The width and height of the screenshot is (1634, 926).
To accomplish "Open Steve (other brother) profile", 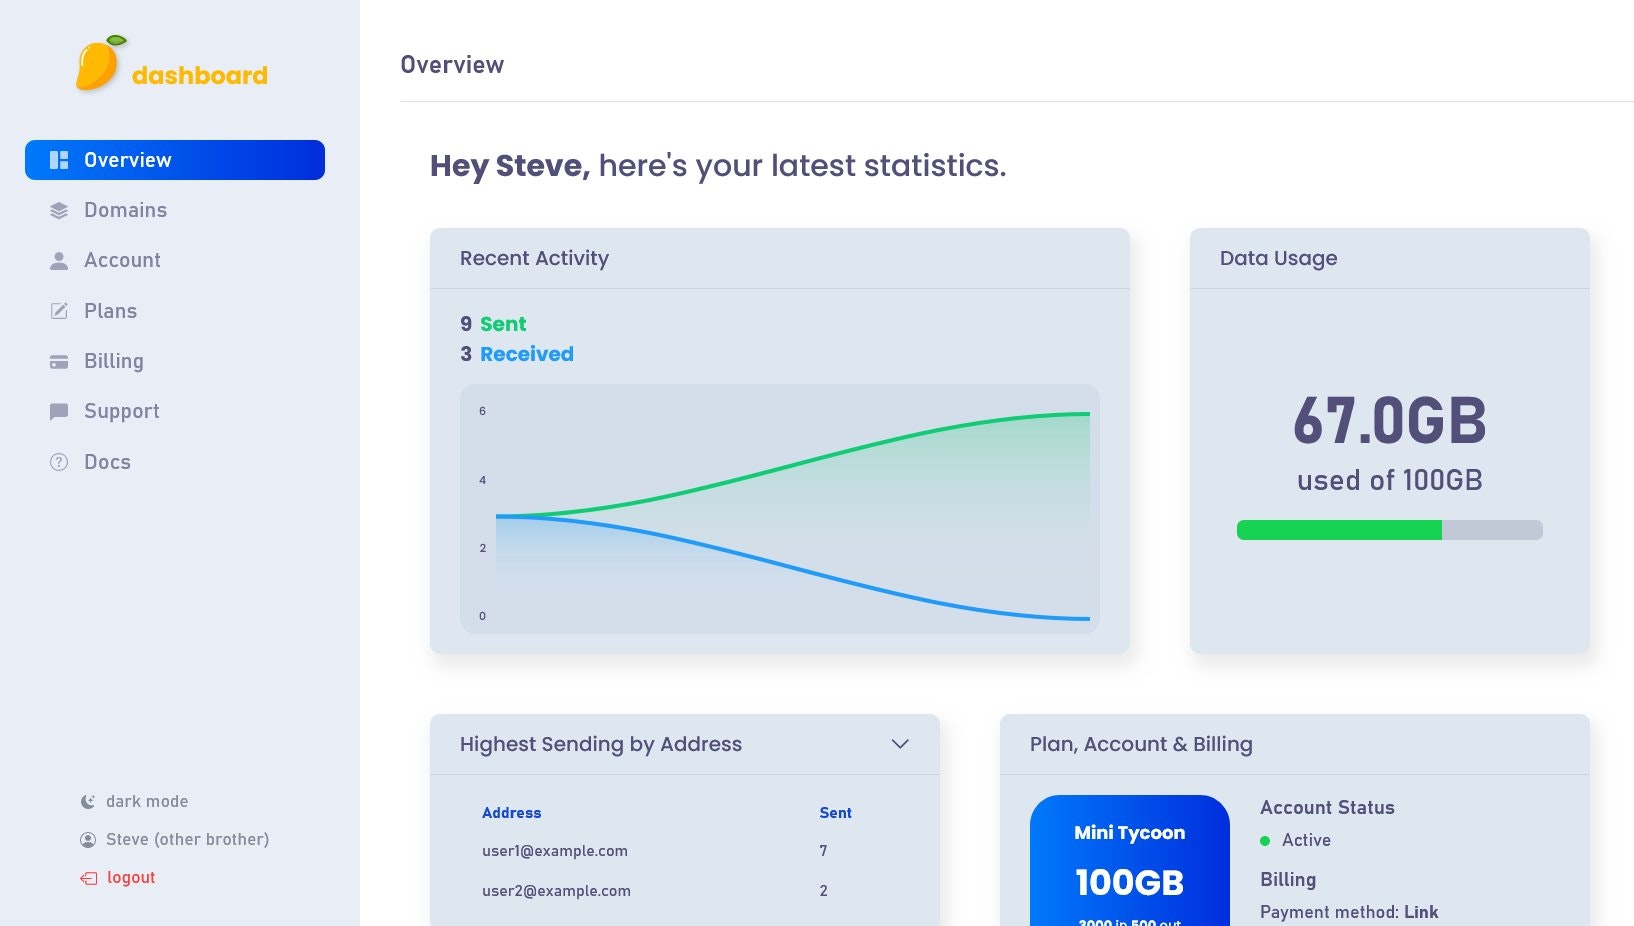I will click(175, 839).
